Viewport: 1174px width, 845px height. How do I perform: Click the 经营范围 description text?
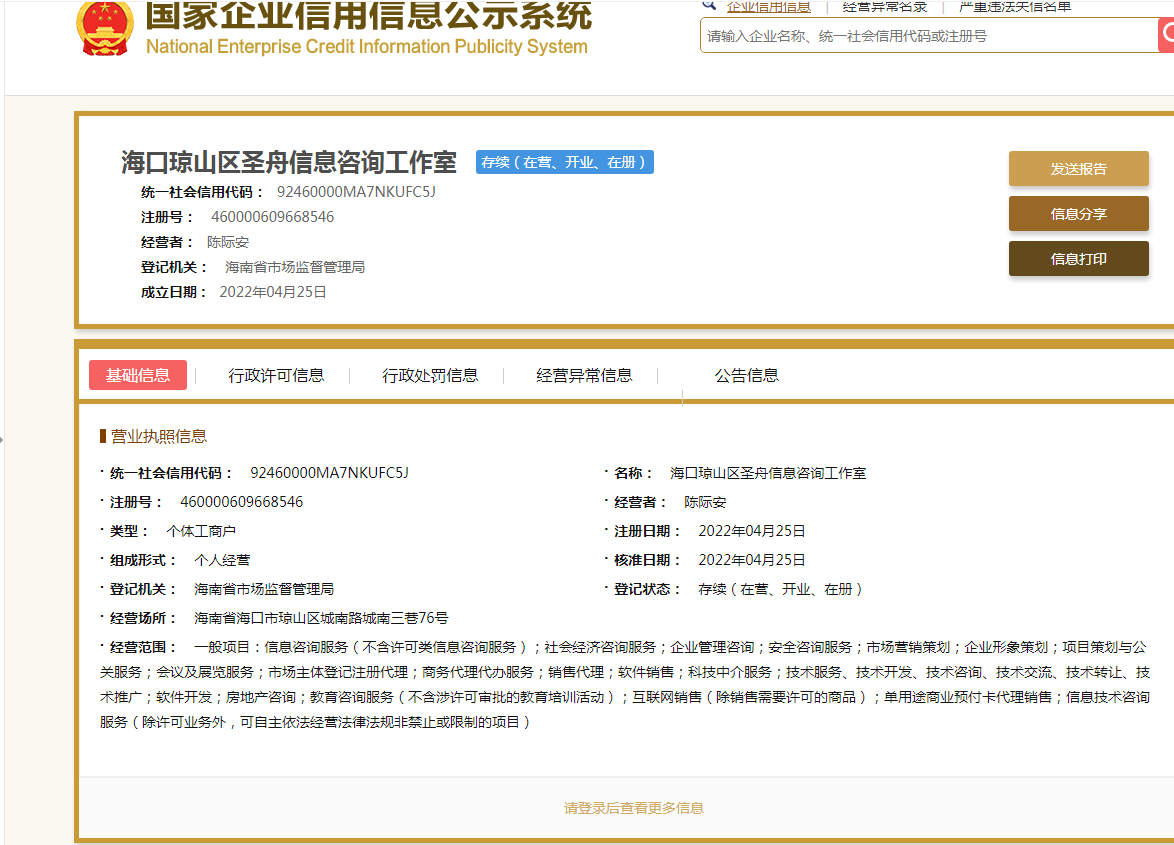[625, 684]
